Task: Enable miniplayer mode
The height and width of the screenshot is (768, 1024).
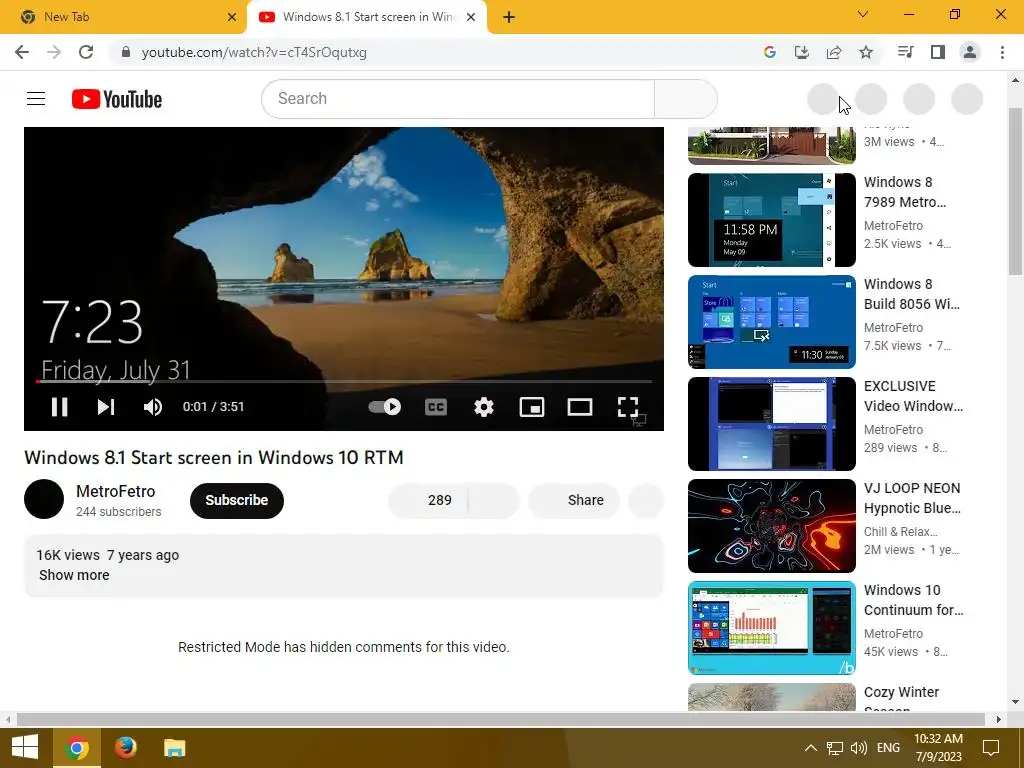Action: pos(532,407)
